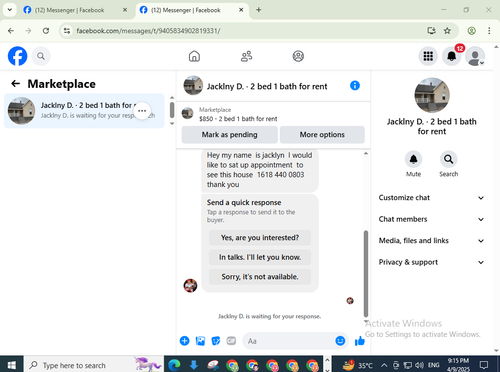Search in conversation using Search icon

tap(448, 159)
